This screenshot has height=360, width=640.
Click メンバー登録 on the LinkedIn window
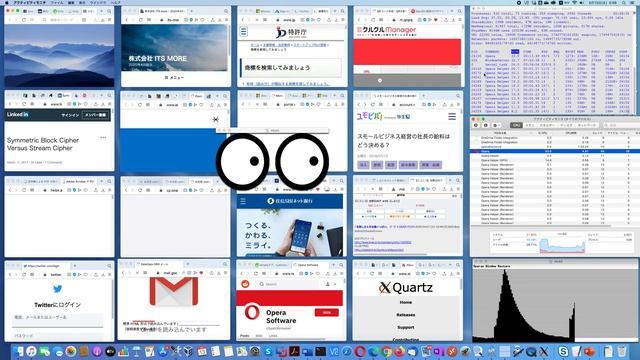pyautogui.click(x=95, y=115)
